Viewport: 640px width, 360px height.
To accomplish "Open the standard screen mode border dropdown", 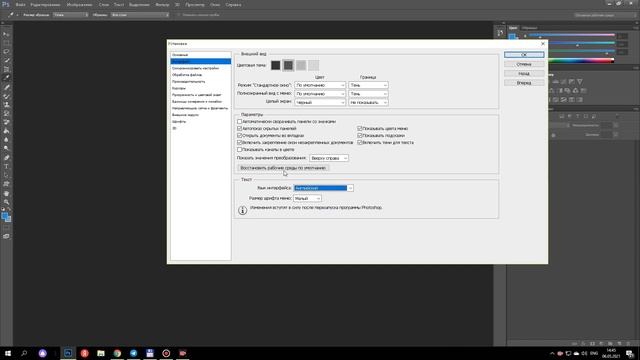I will pos(368,85).
